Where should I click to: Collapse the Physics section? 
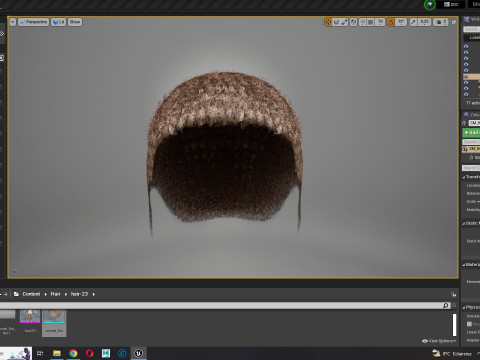(464, 307)
